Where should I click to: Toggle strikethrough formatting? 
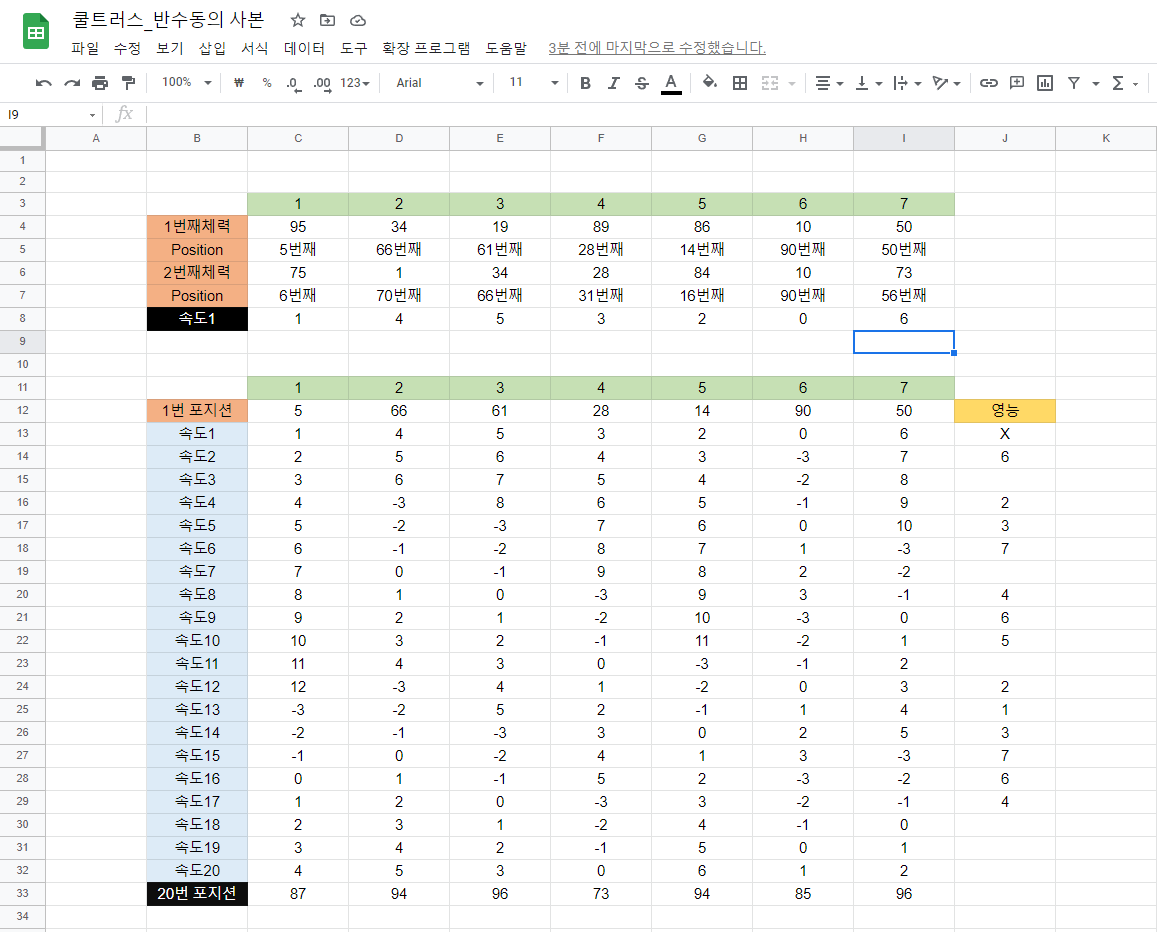pos(642,83)
